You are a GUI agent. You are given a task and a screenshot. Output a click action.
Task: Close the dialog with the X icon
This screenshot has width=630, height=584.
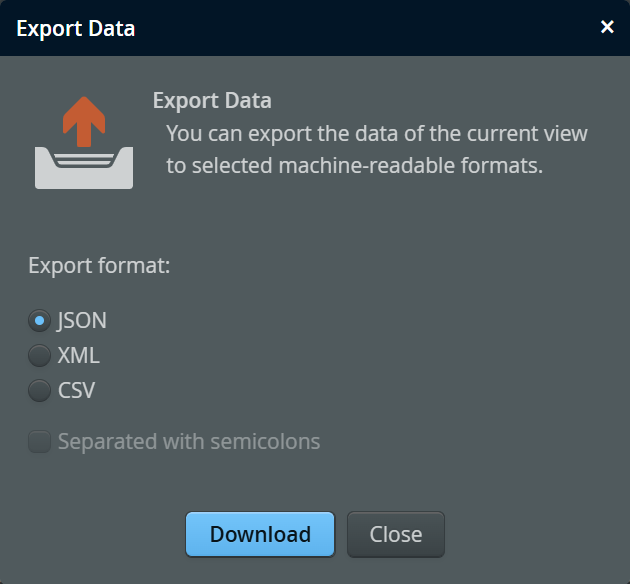pos(607,27)
